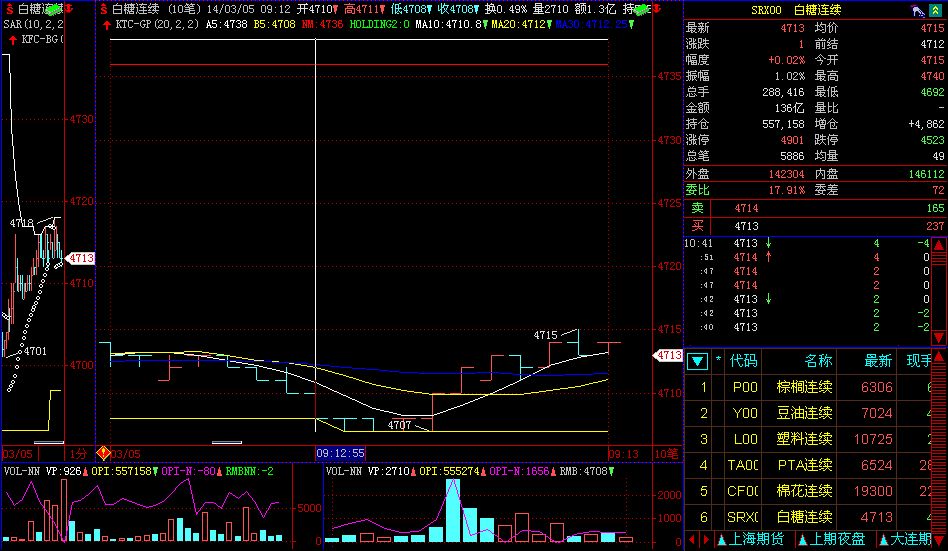Click the 代码 column header
948x551 pixels.
743,361
